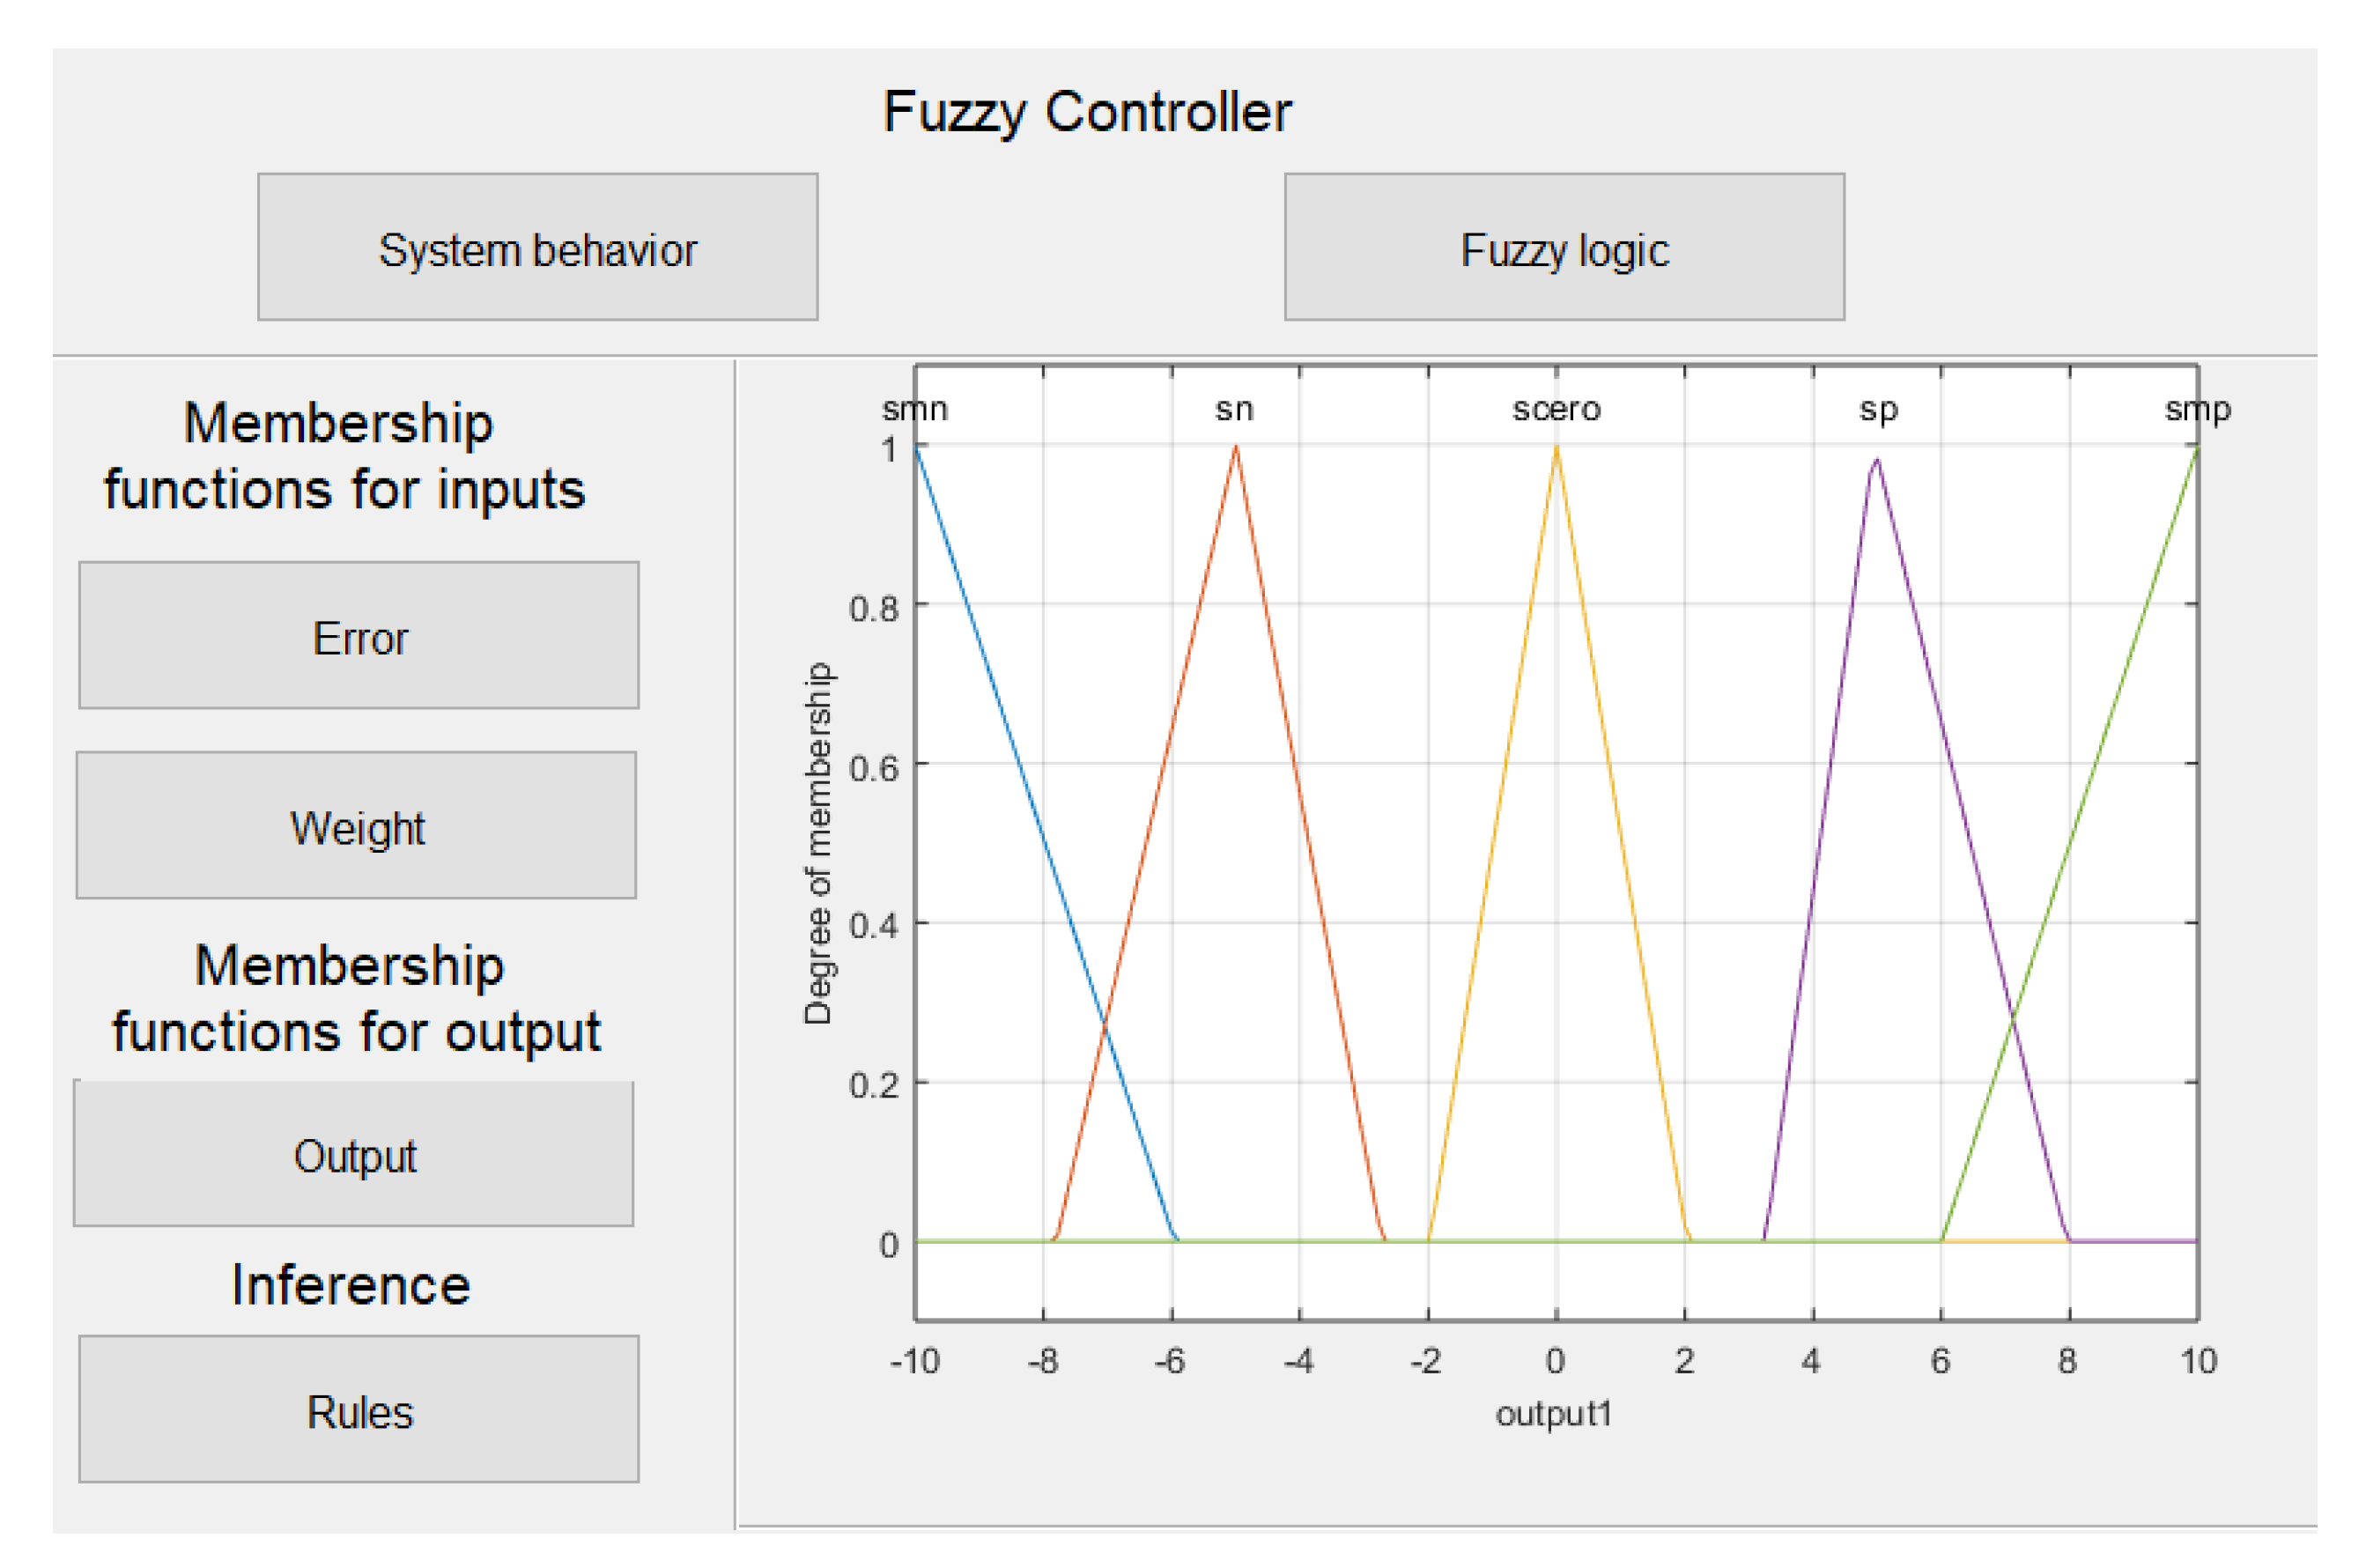Open the inference Rules
The height and width of the screenshot is (1568, 2366).
pyautogui.click(x=358, y=1409)
